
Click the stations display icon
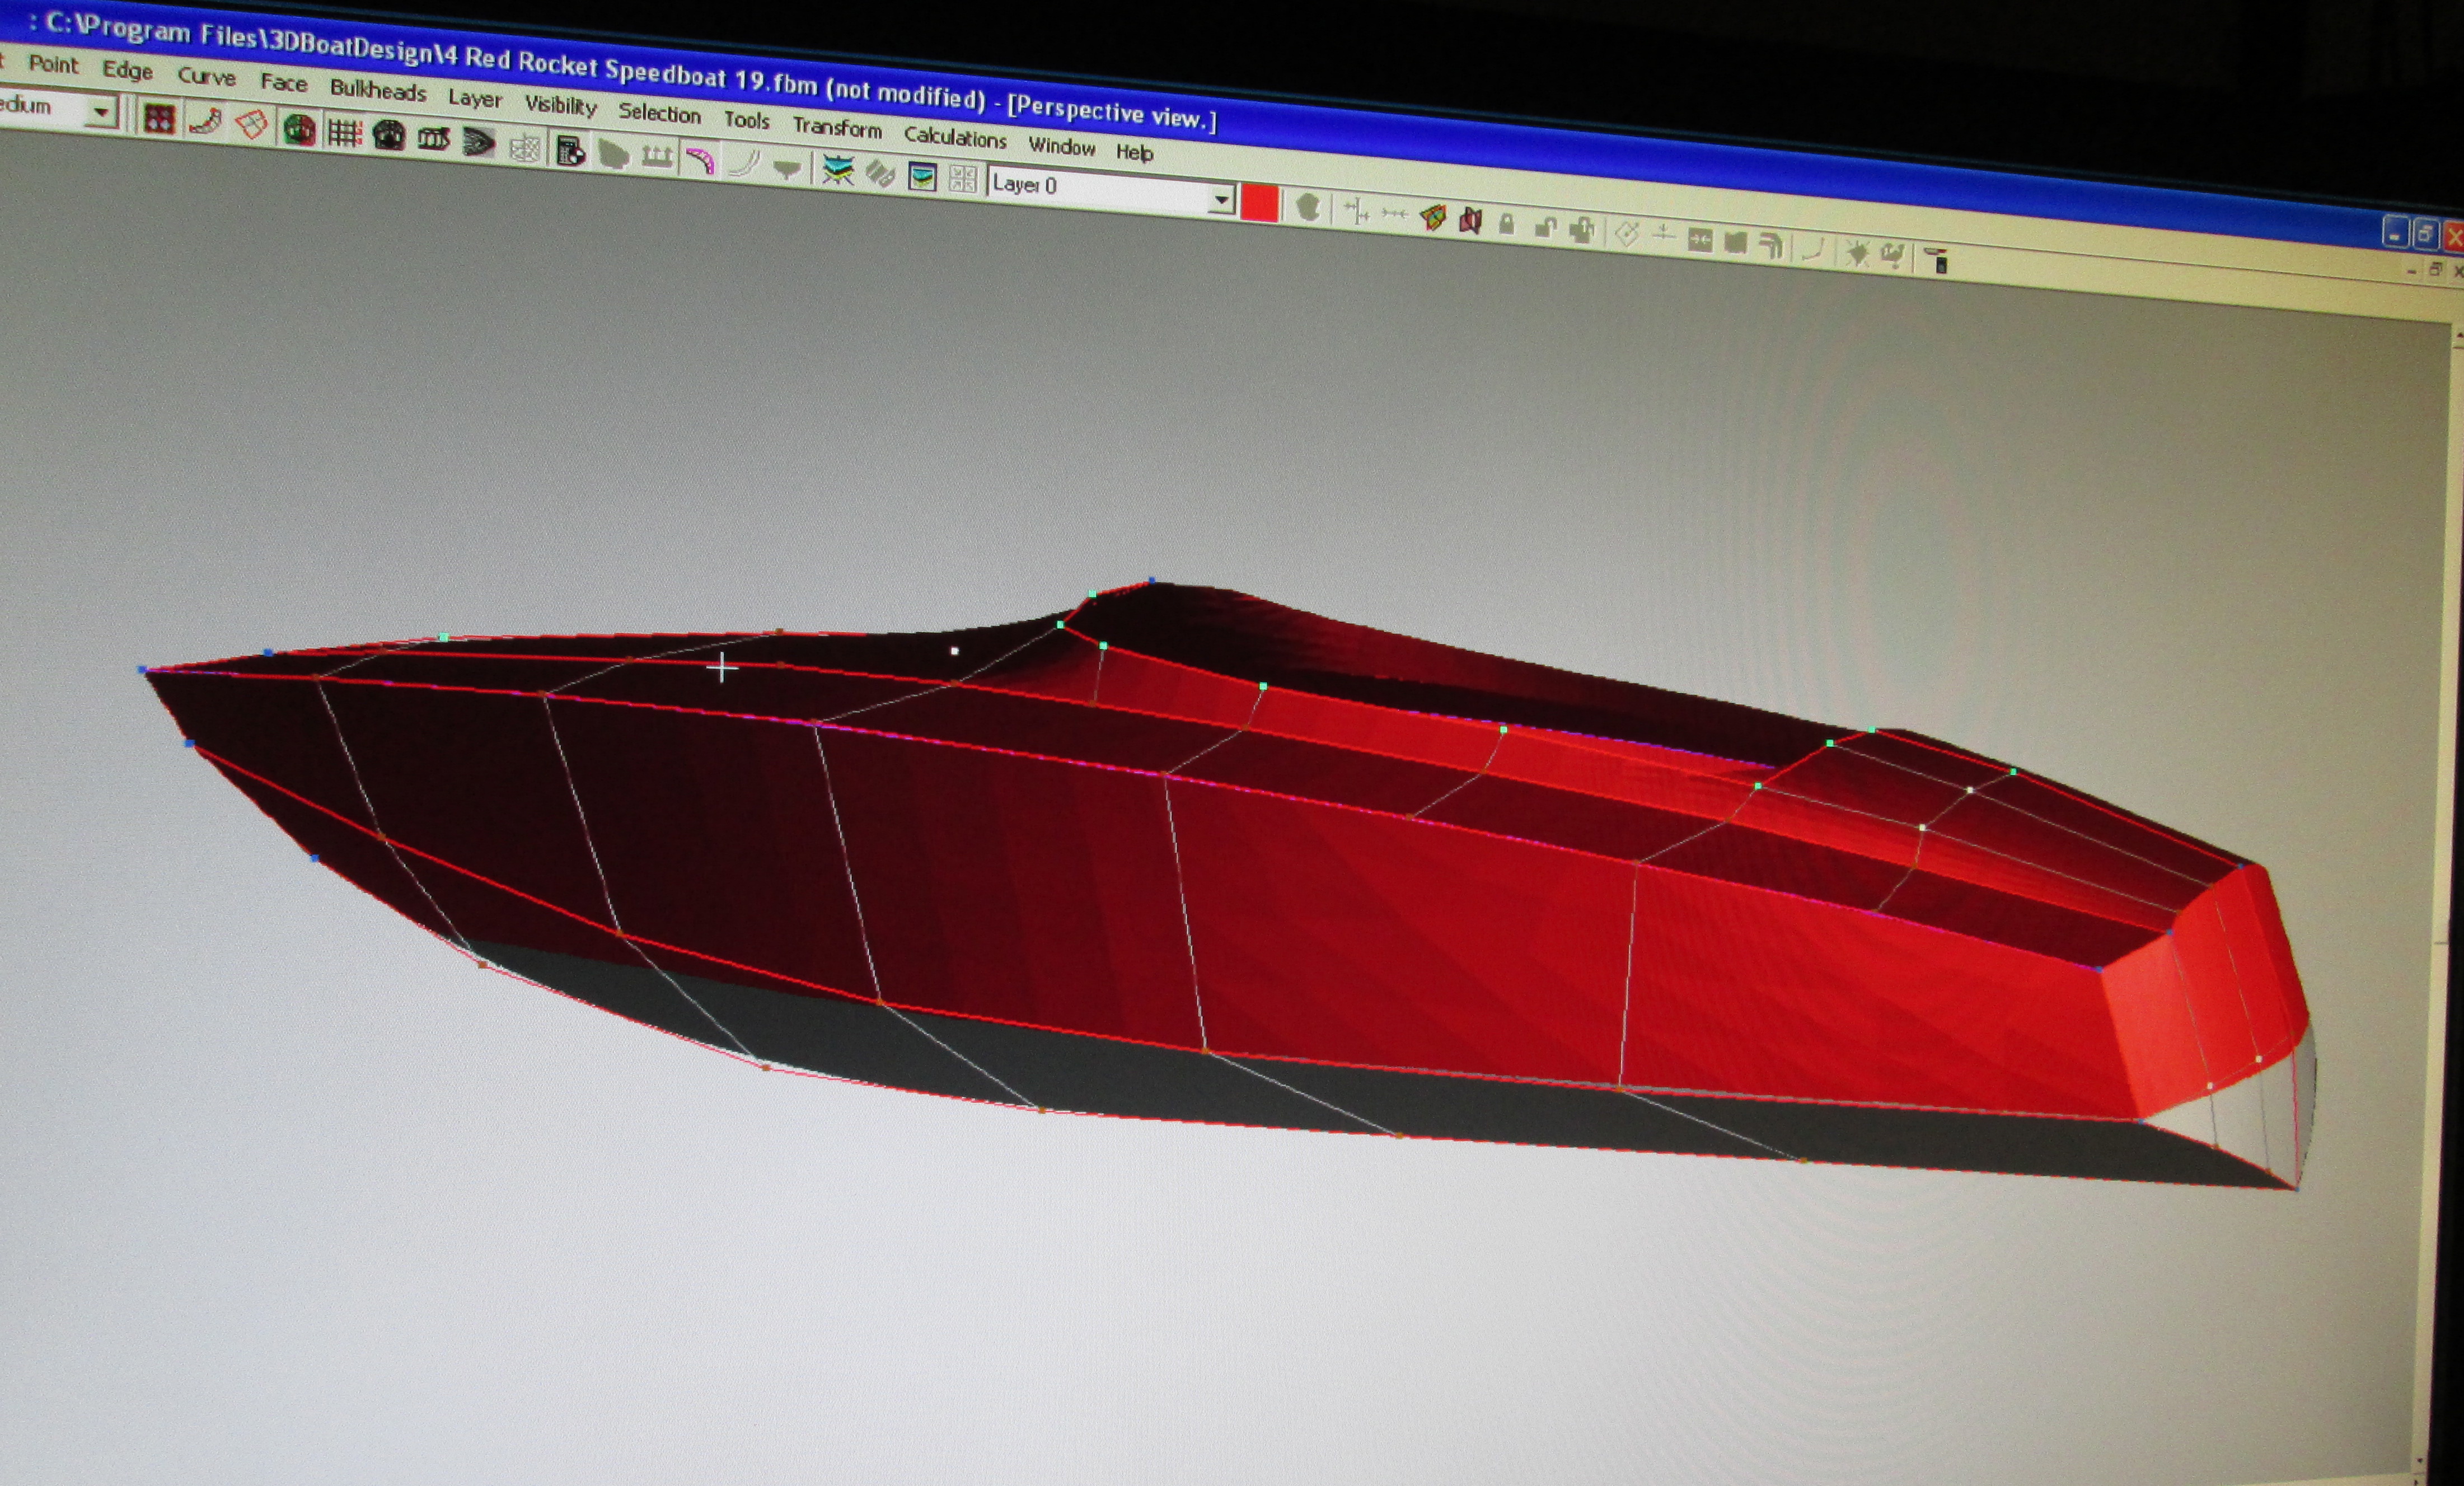tap(389, 135)
